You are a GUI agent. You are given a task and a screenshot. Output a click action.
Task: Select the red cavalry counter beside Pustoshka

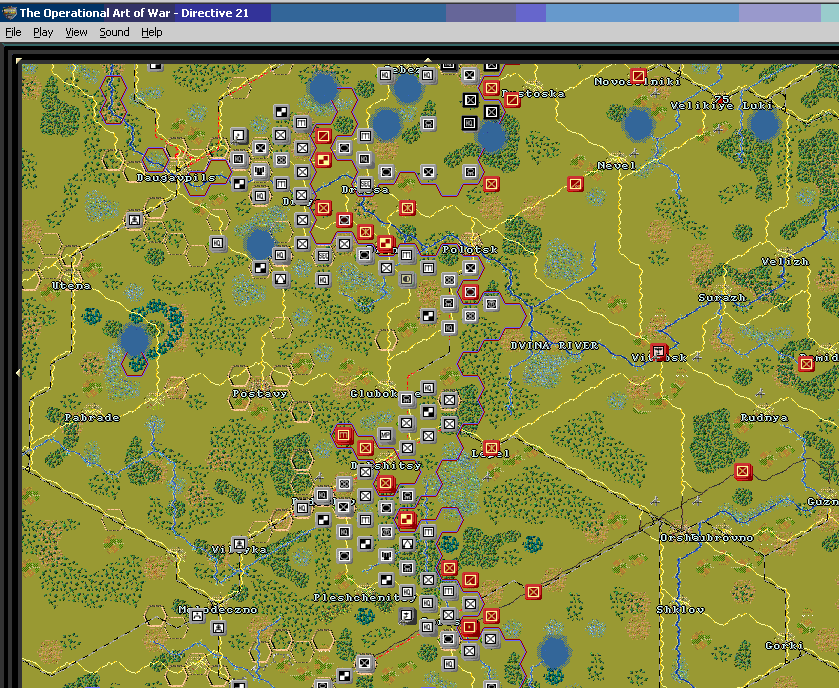click(x=512, y=100)
